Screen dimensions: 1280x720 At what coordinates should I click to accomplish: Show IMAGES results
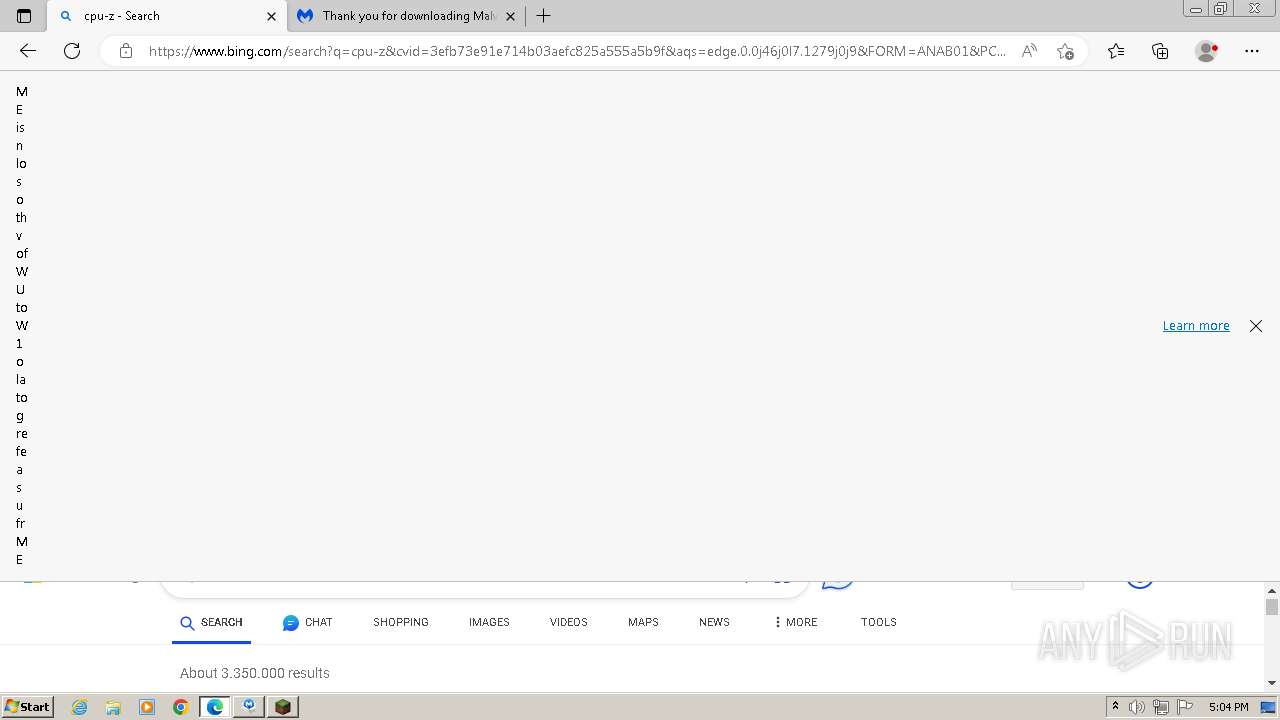coord(489,622)
